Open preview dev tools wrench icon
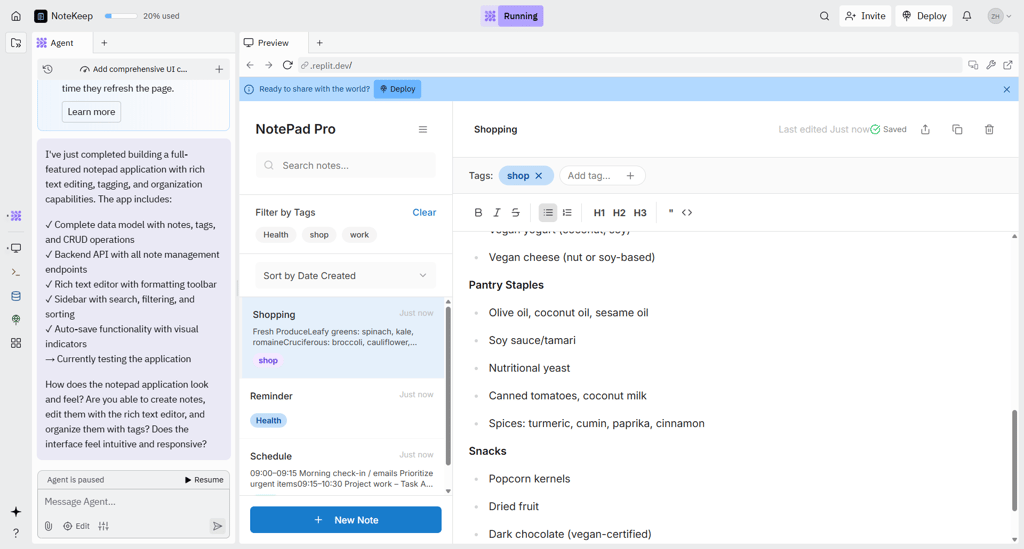This screenshot has height=549, width=1024. (991, 65)
